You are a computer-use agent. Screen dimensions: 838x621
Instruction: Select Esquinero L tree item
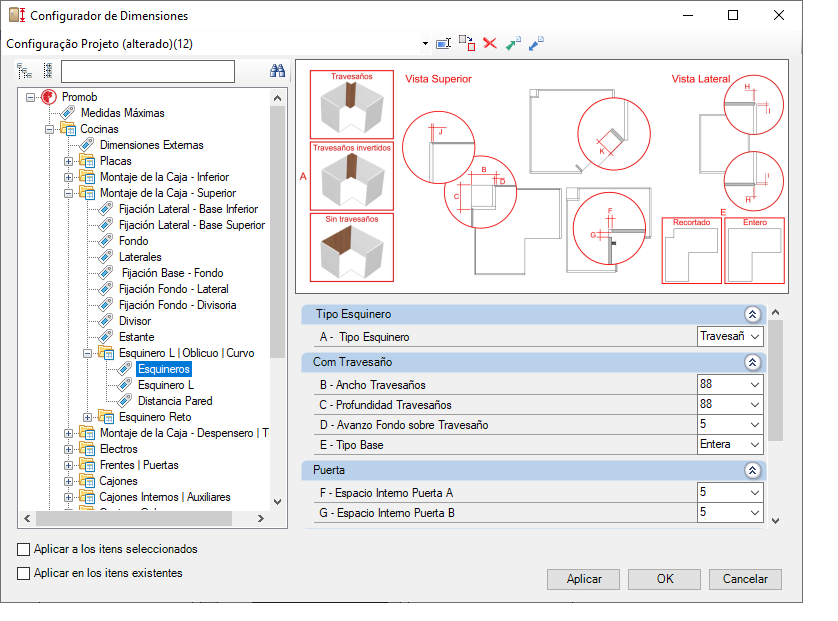[x=166, y=385]
